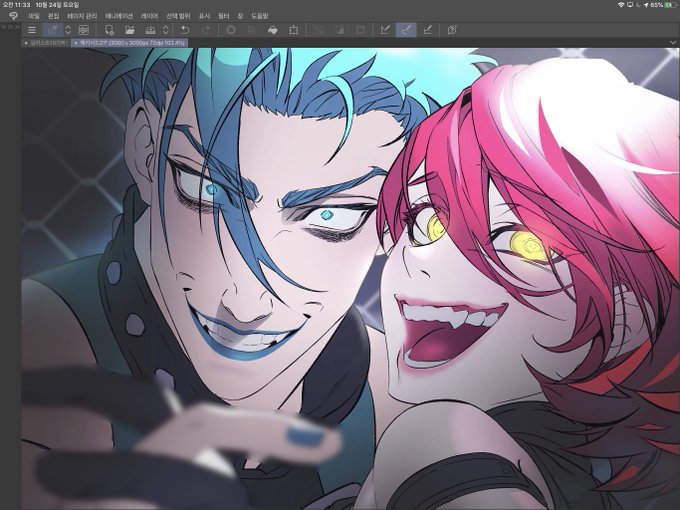Toggle the selection border display icon
Viewport: 680px width, 510px height.
pos(360,30)
